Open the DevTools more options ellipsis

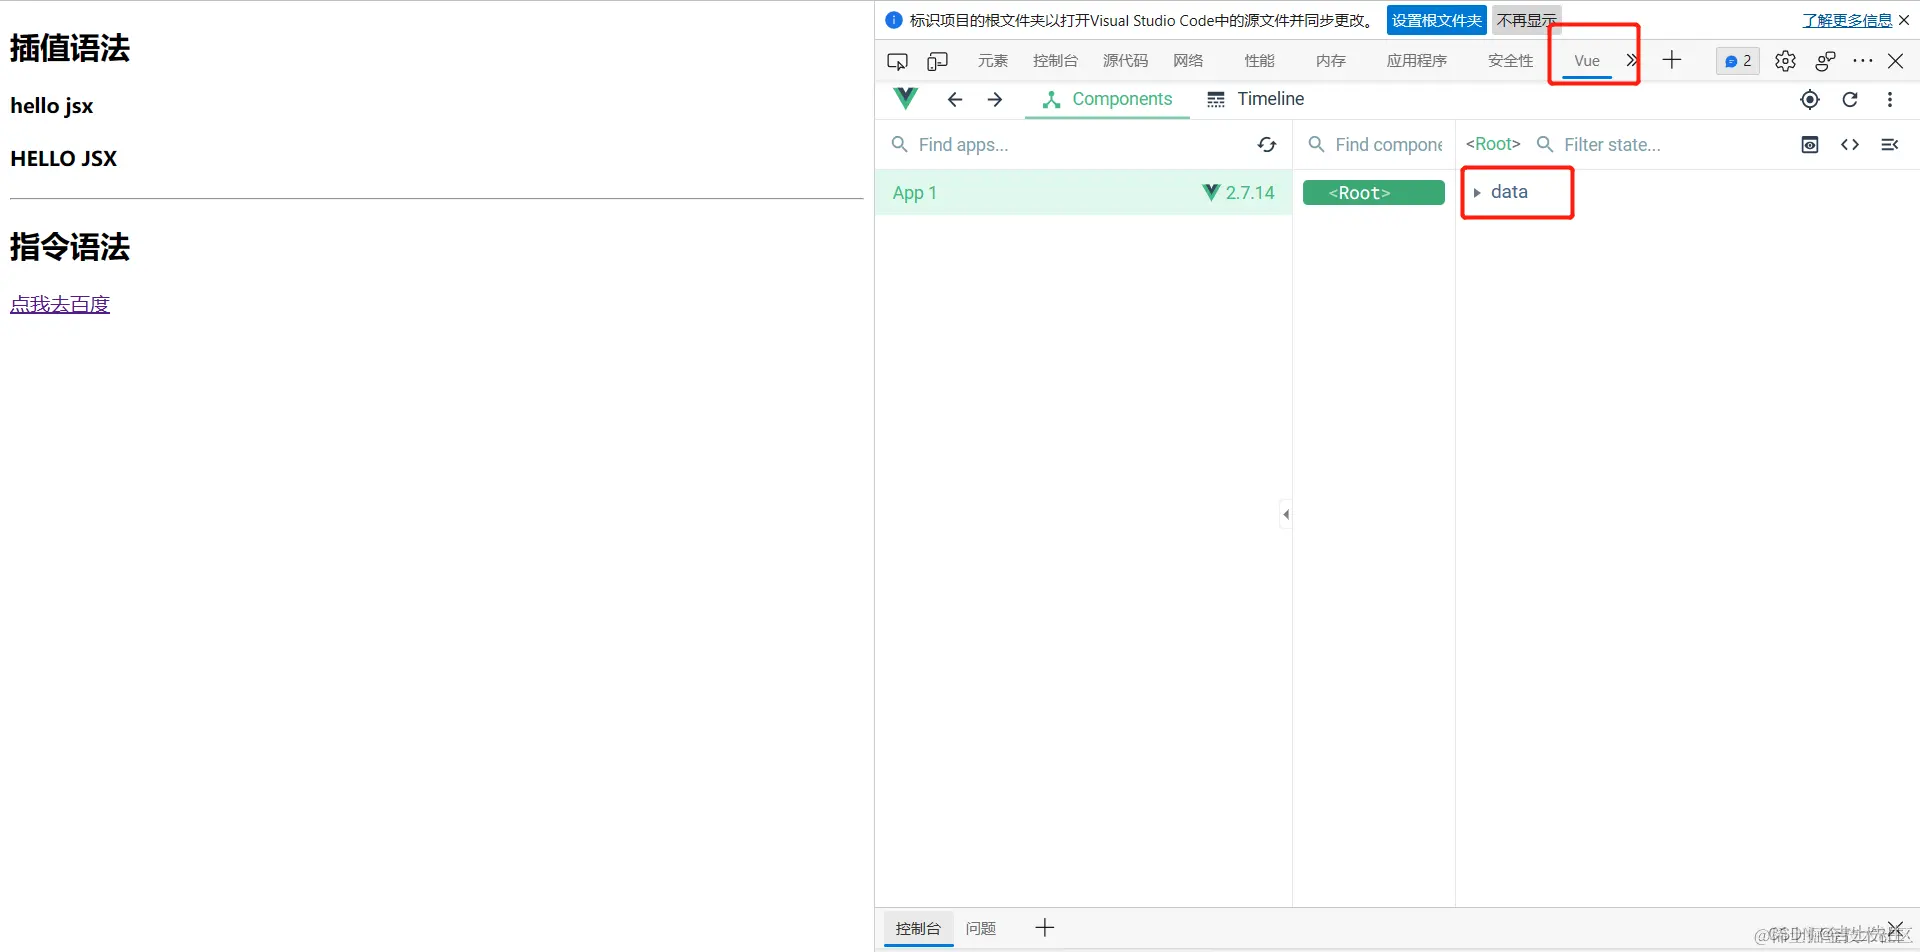pos(1862,61)
